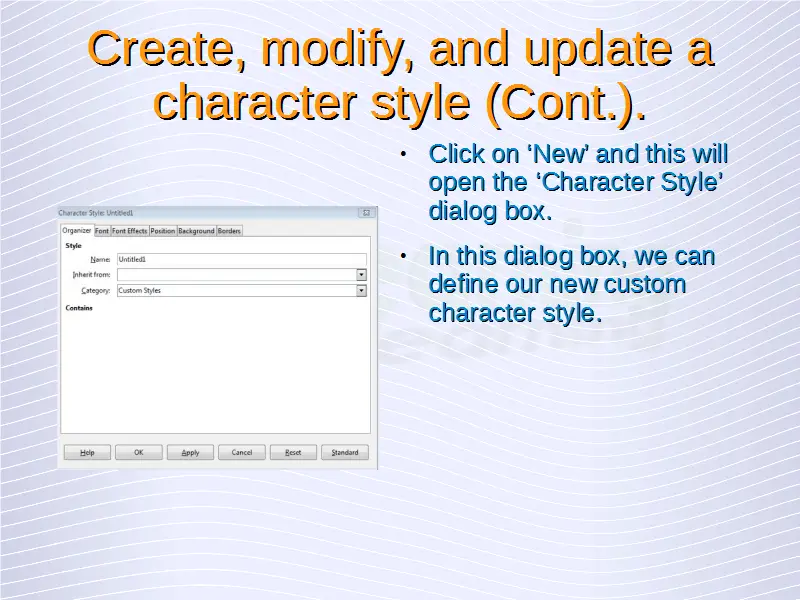Select the slide title text

point(400,75)
